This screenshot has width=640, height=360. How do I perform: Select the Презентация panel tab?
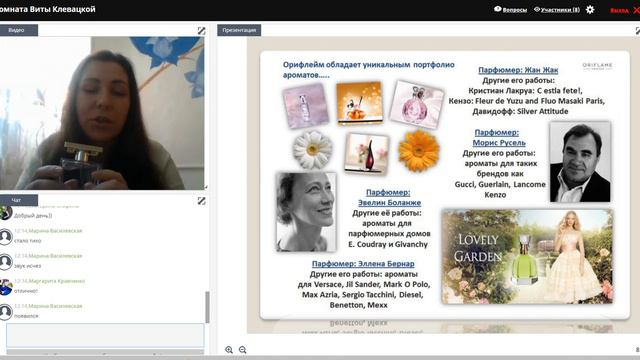pyautogui.click(x=239, y=30)
